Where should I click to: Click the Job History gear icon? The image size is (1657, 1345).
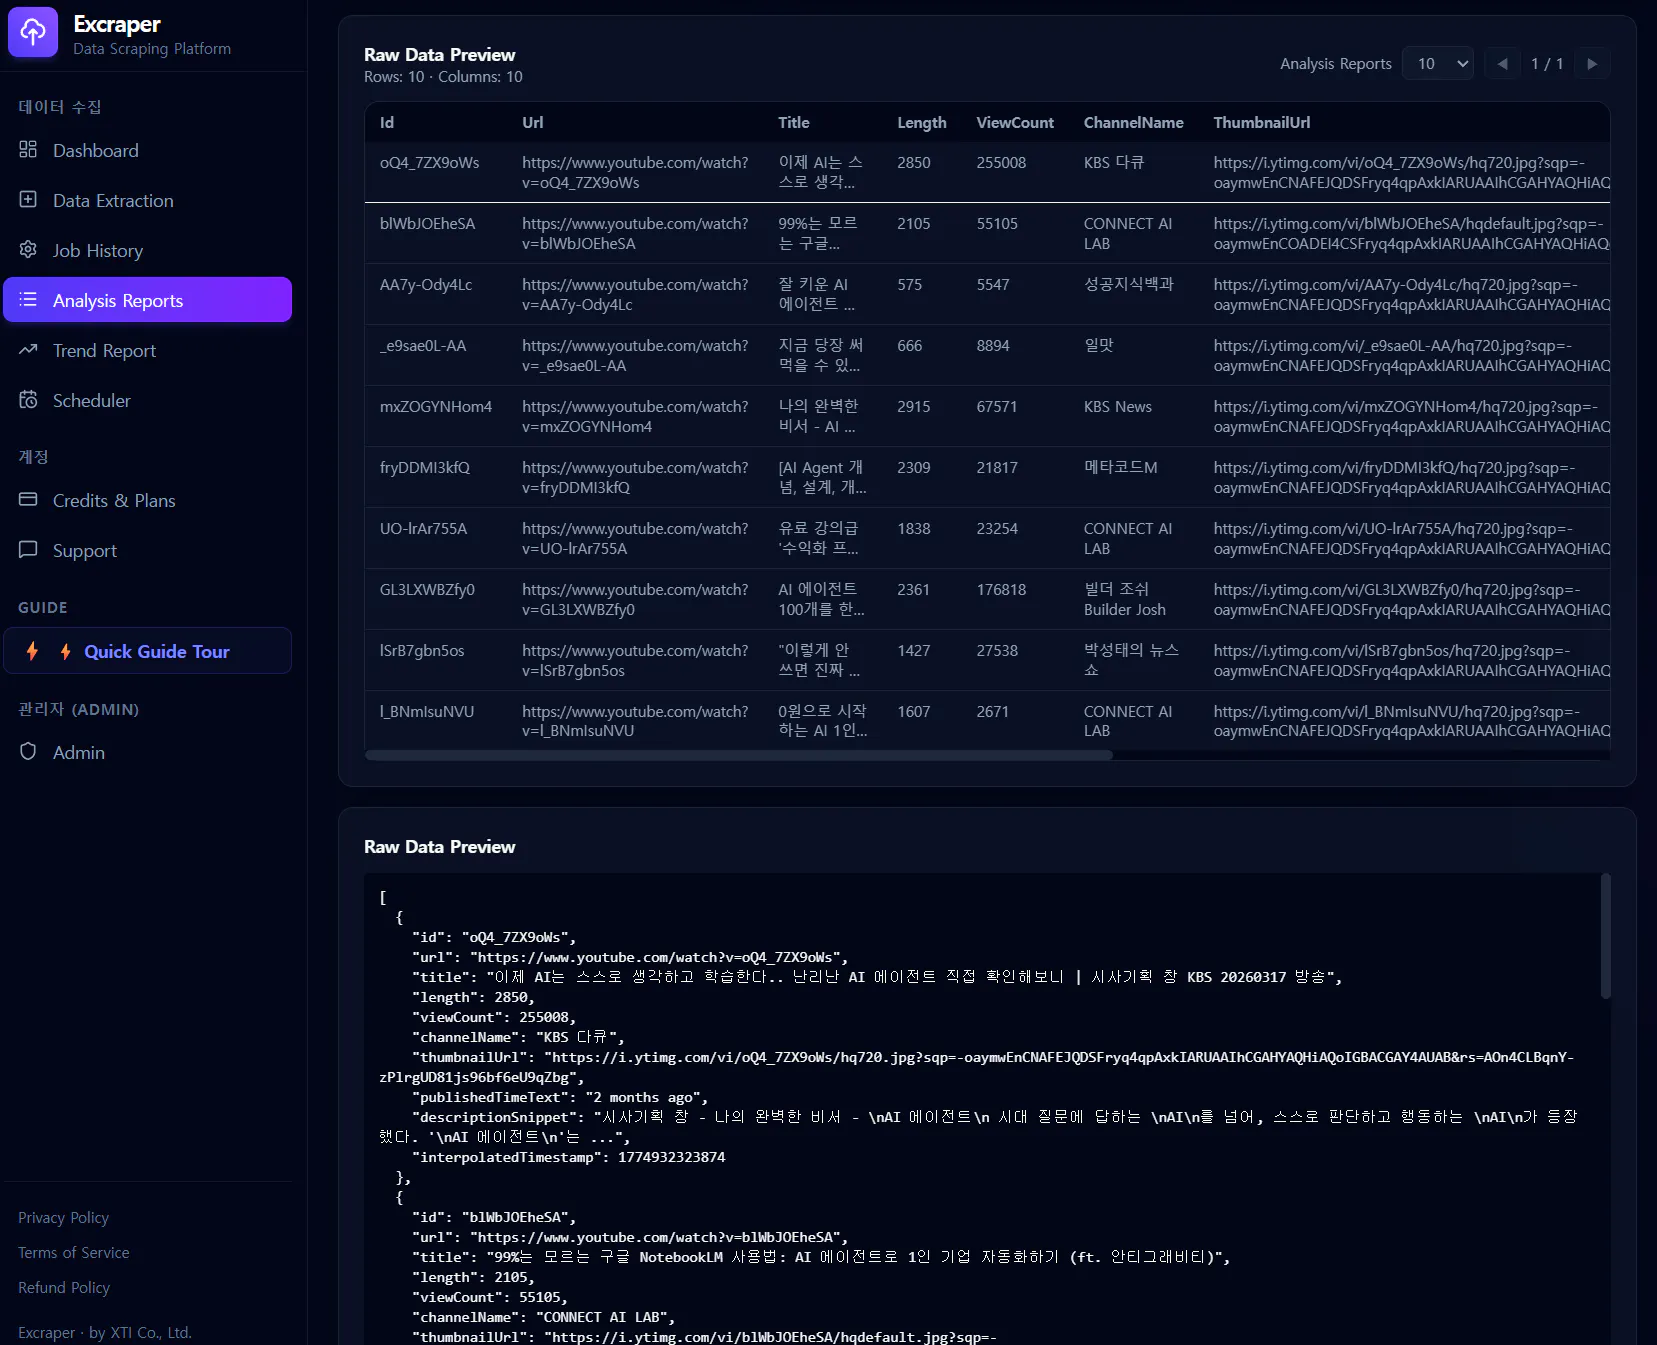28,250
